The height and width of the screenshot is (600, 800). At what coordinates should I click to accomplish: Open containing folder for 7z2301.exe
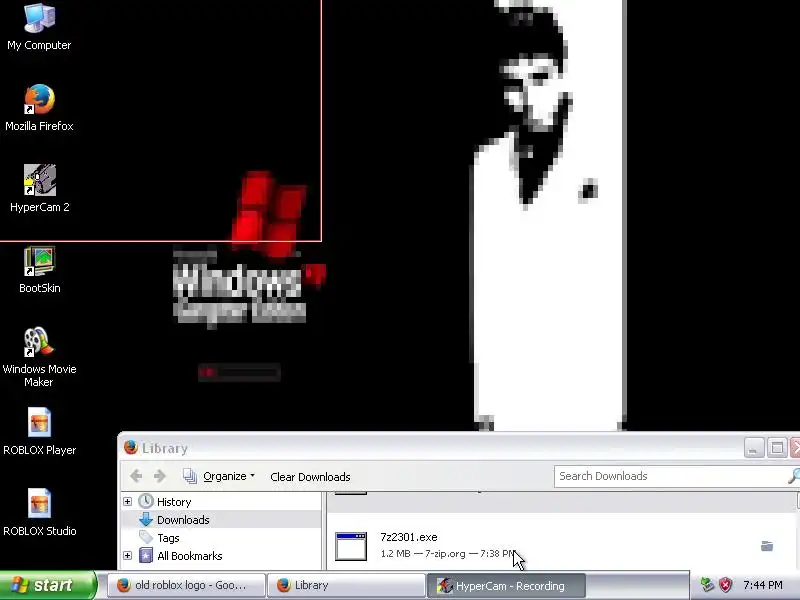pyautogui.click(x=766, y=546)
